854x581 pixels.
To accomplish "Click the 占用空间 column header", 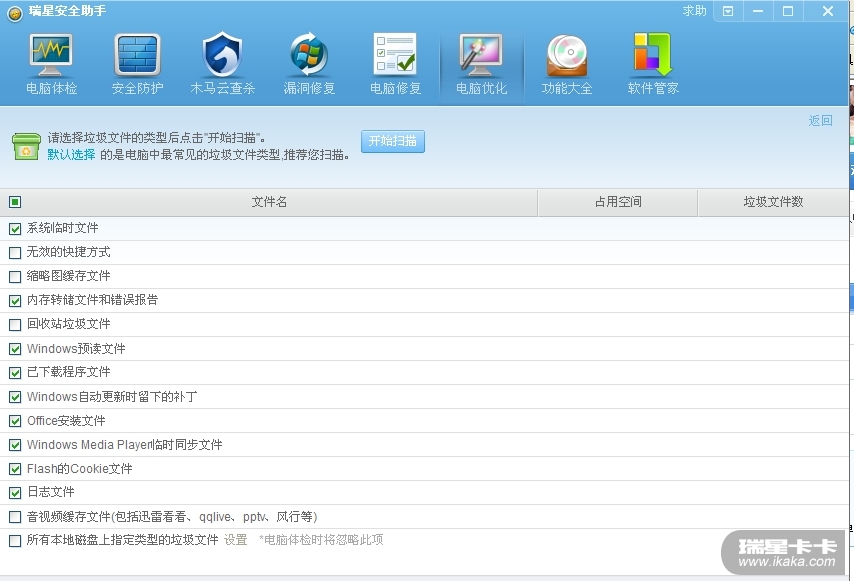I will click(618, 202).
